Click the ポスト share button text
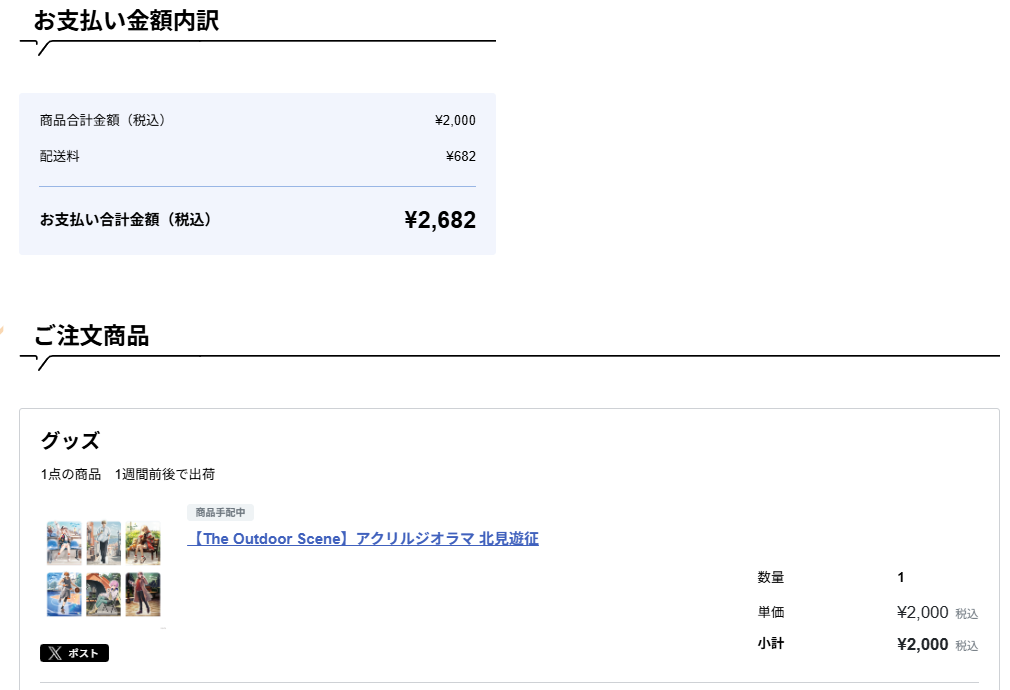The width and height of the screenshot is (1010, 690). click(83, 653)
